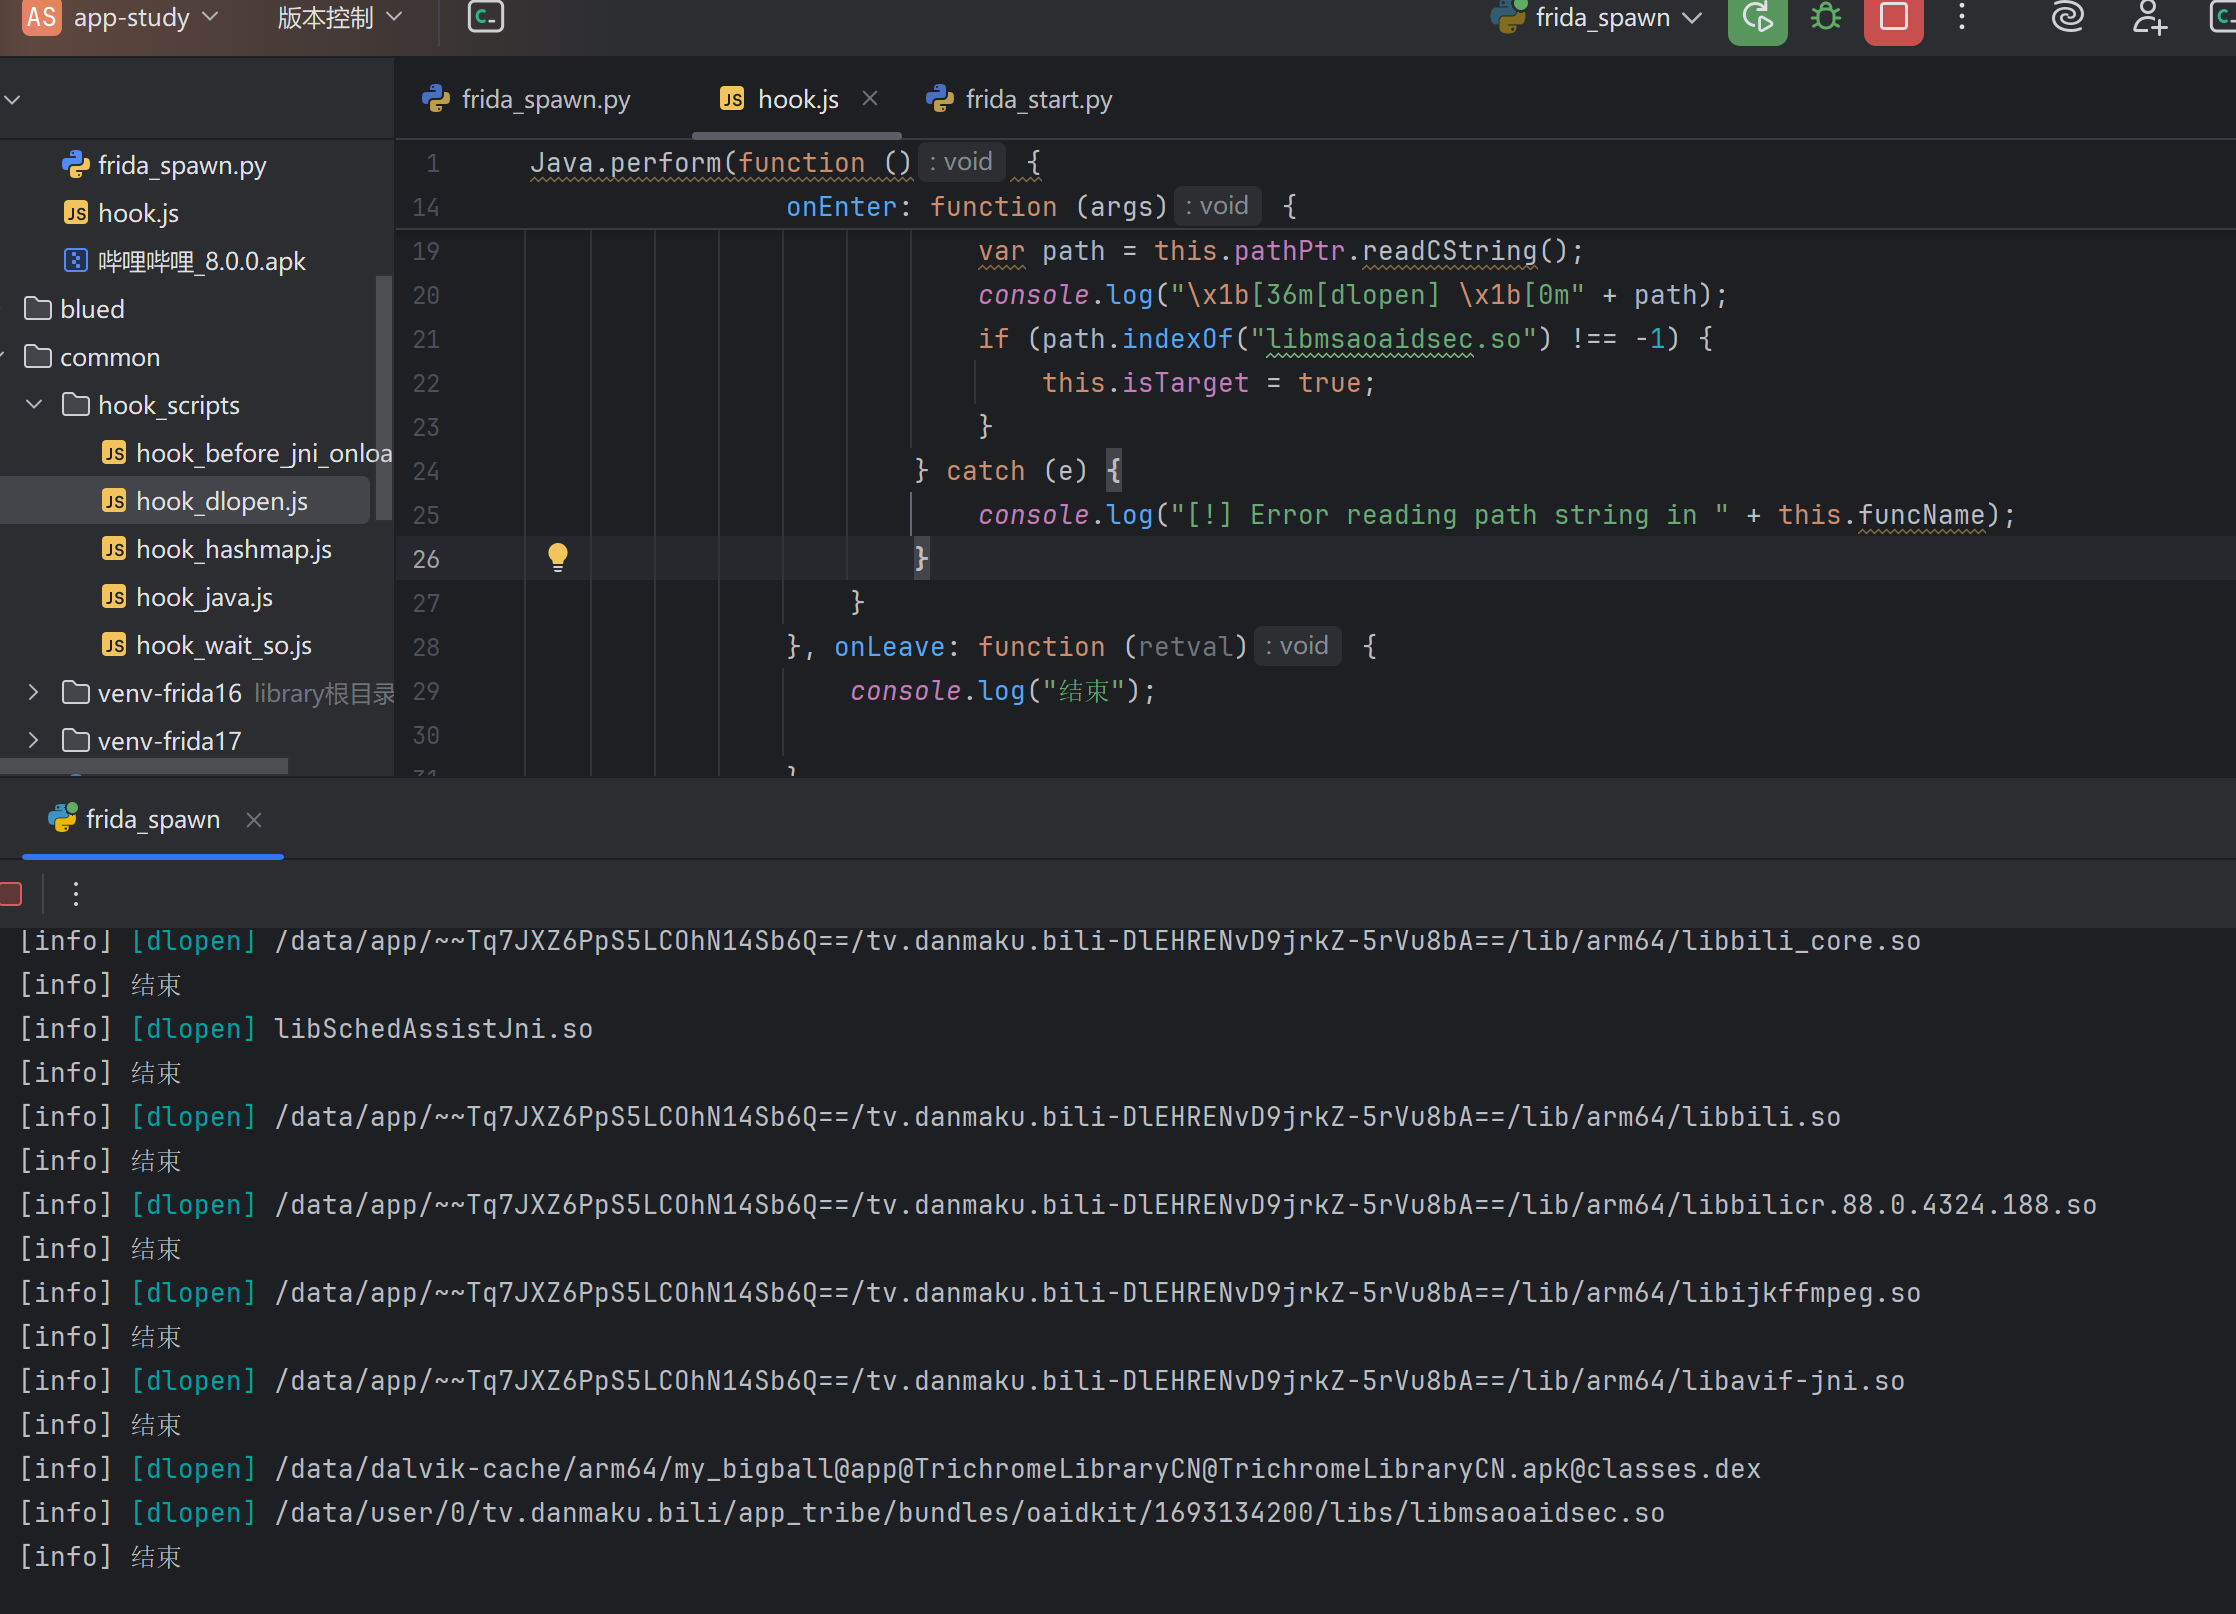Select hook_before_jni_onload file in the tree
This screenshot has width=2236, height=1614.
(264, 453)
